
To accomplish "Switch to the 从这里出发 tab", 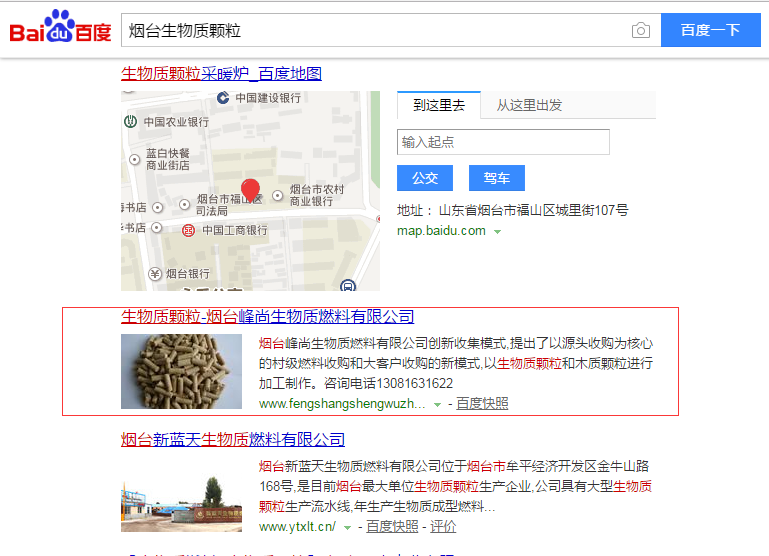I will [529, 105].
